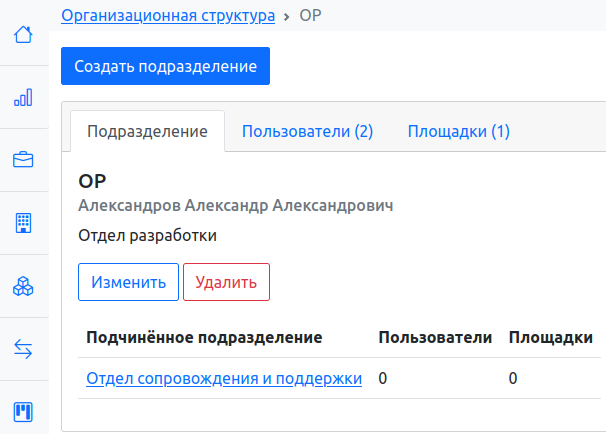This screenshot has width=606, height=434.
Task: Open the Пользователи (2) tab
Action: coord(307,131)
